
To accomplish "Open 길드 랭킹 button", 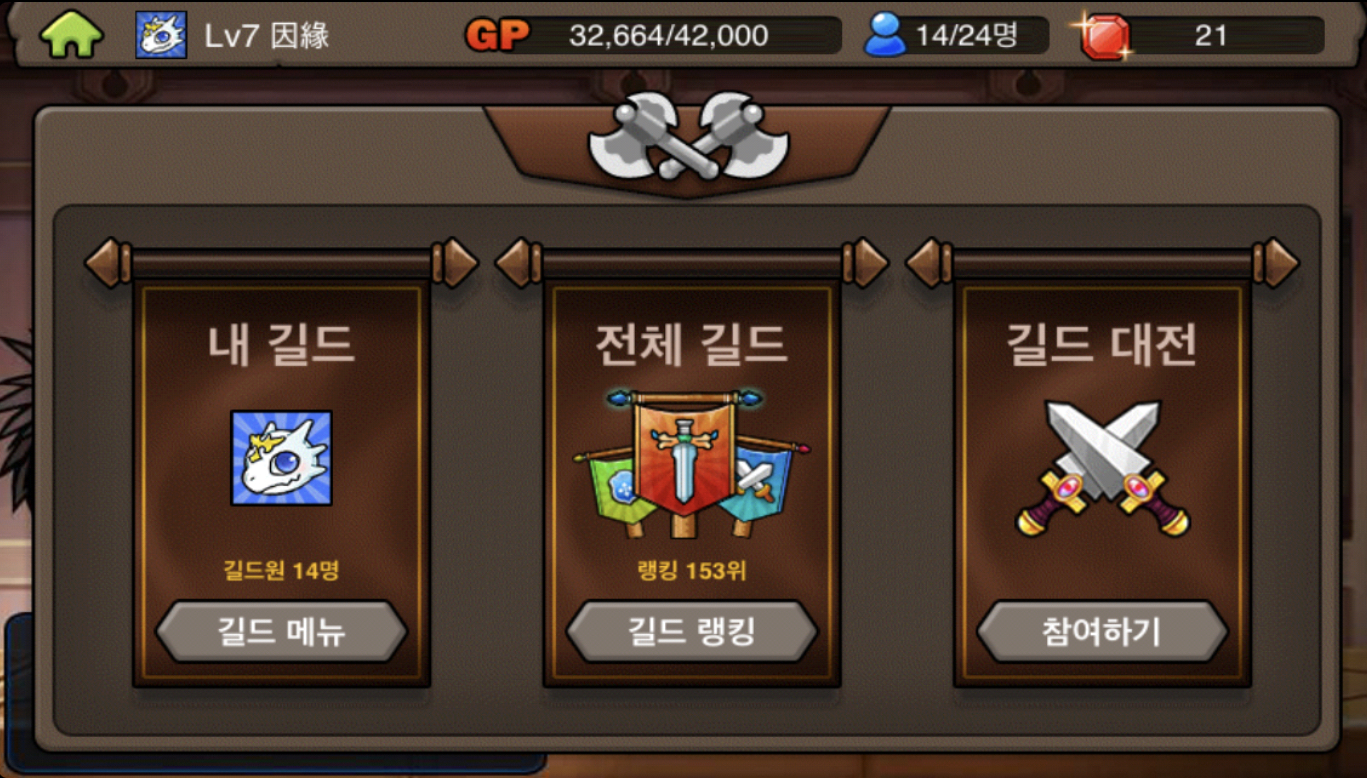I will point(691,631).
